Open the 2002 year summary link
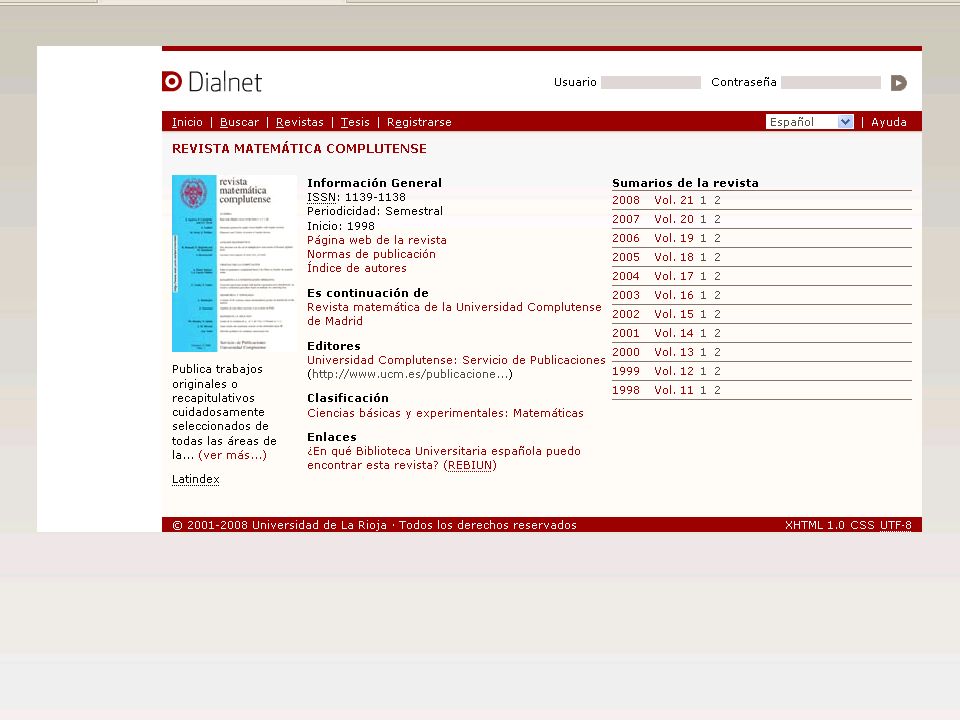The width and height of the screenshot is (960, 720). pyautogui.click(x=626, y=314)
